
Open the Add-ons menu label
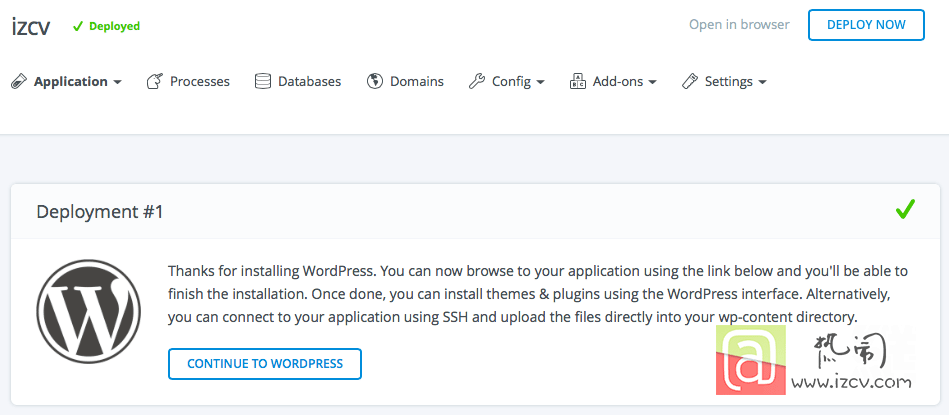(x=618, y=81)
